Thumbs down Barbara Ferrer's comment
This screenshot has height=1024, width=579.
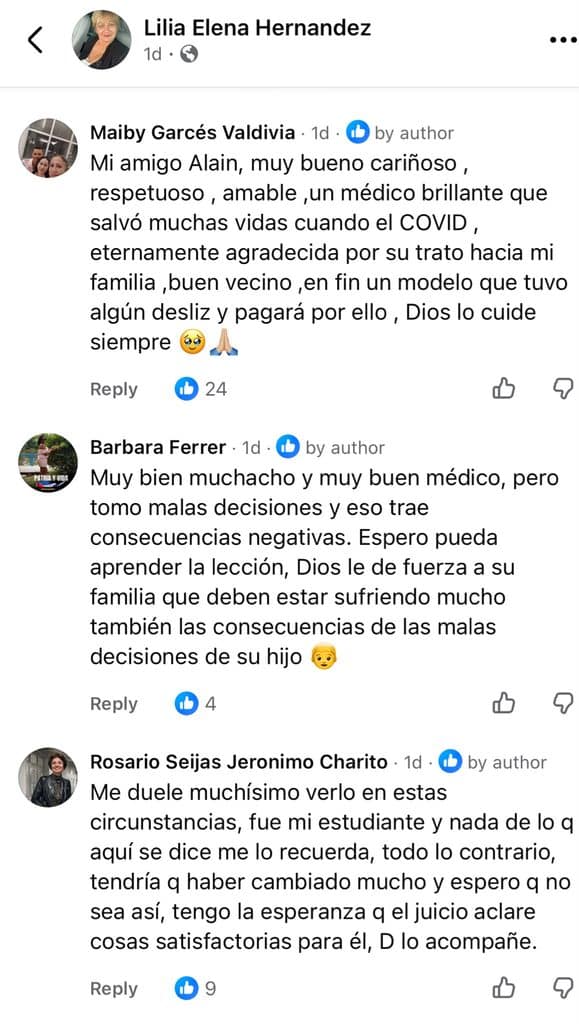coord(563,704)
